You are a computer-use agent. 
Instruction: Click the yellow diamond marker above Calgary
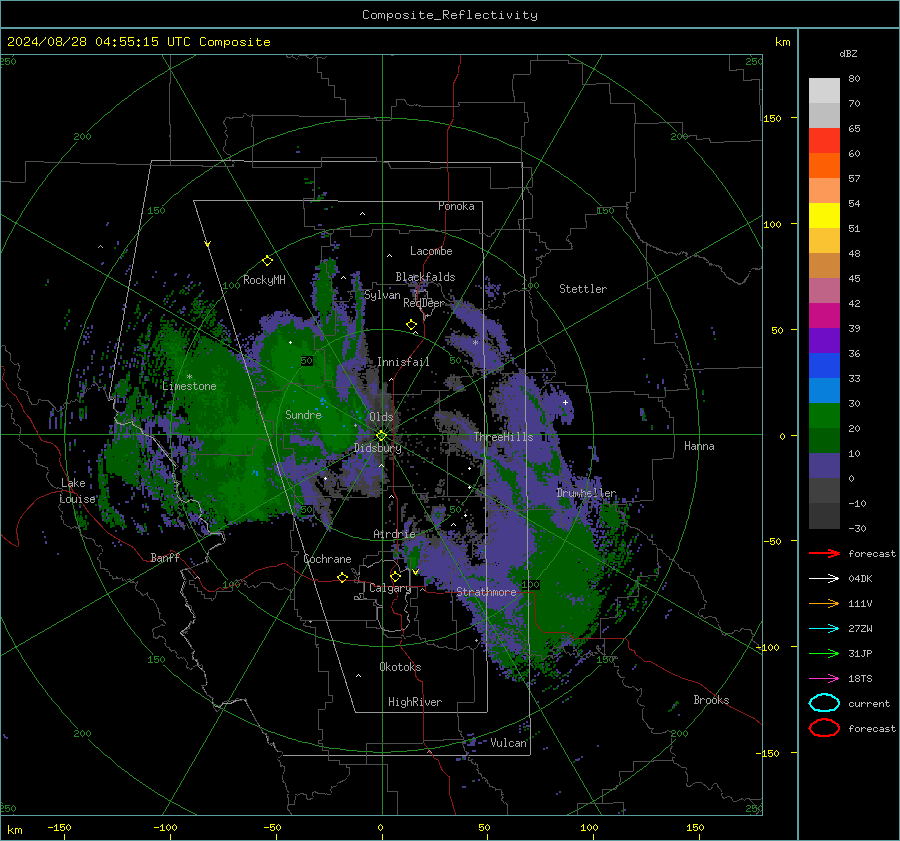point(395,576)
